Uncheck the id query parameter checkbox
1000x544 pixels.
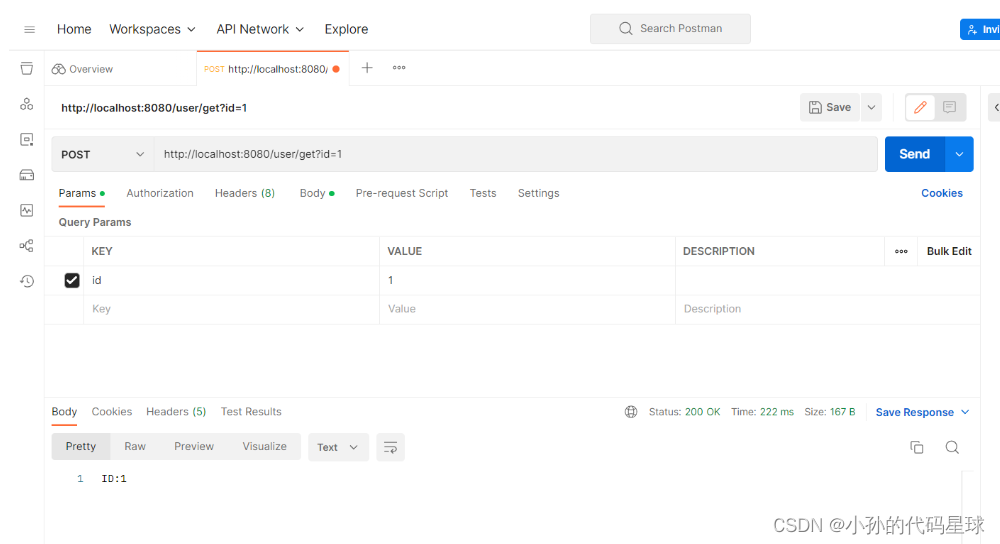pyautogui.click(x=72, y=280)
